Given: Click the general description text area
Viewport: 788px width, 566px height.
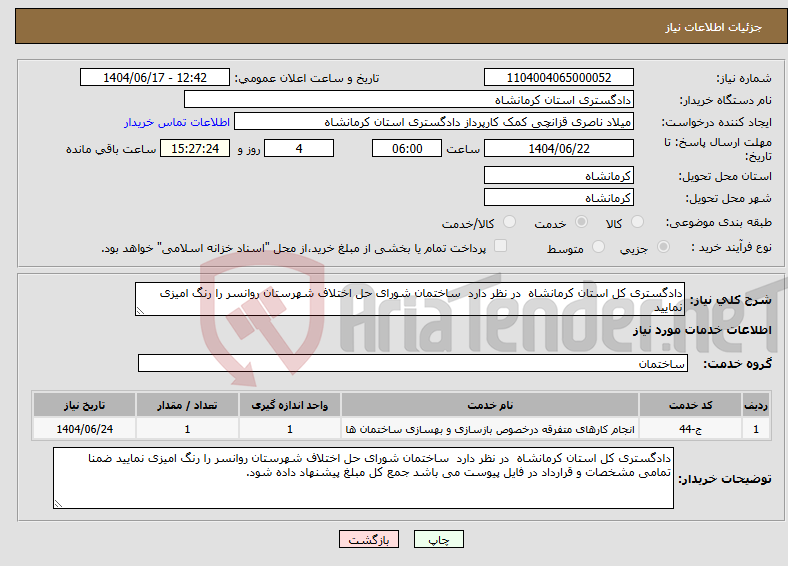Looking at the screenshot, I should 410,299.
